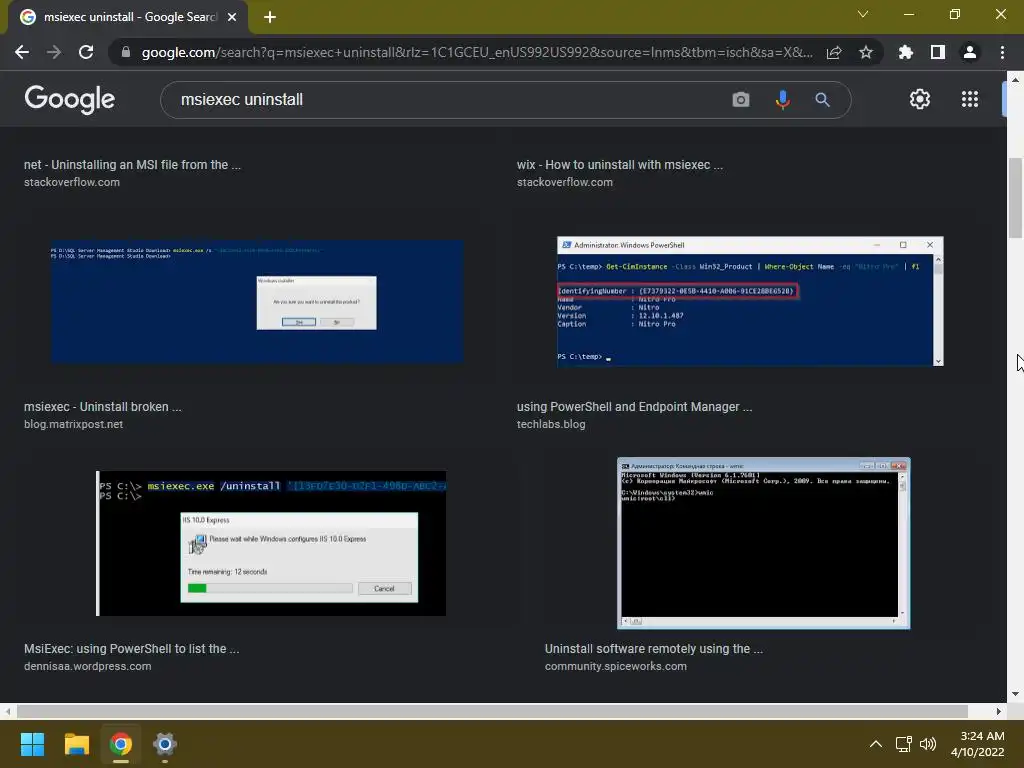Screen dimensions: 1024x768
Task: Open 'msiexec - Uninstall broken' result title
Action: point(103,406)
